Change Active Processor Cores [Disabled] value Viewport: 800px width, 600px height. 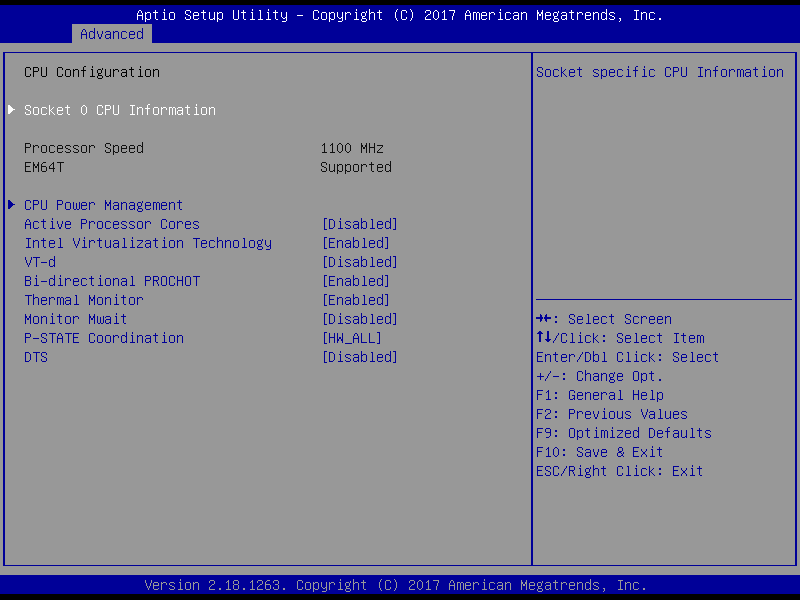pyautogui.click(x=359, y=224)
